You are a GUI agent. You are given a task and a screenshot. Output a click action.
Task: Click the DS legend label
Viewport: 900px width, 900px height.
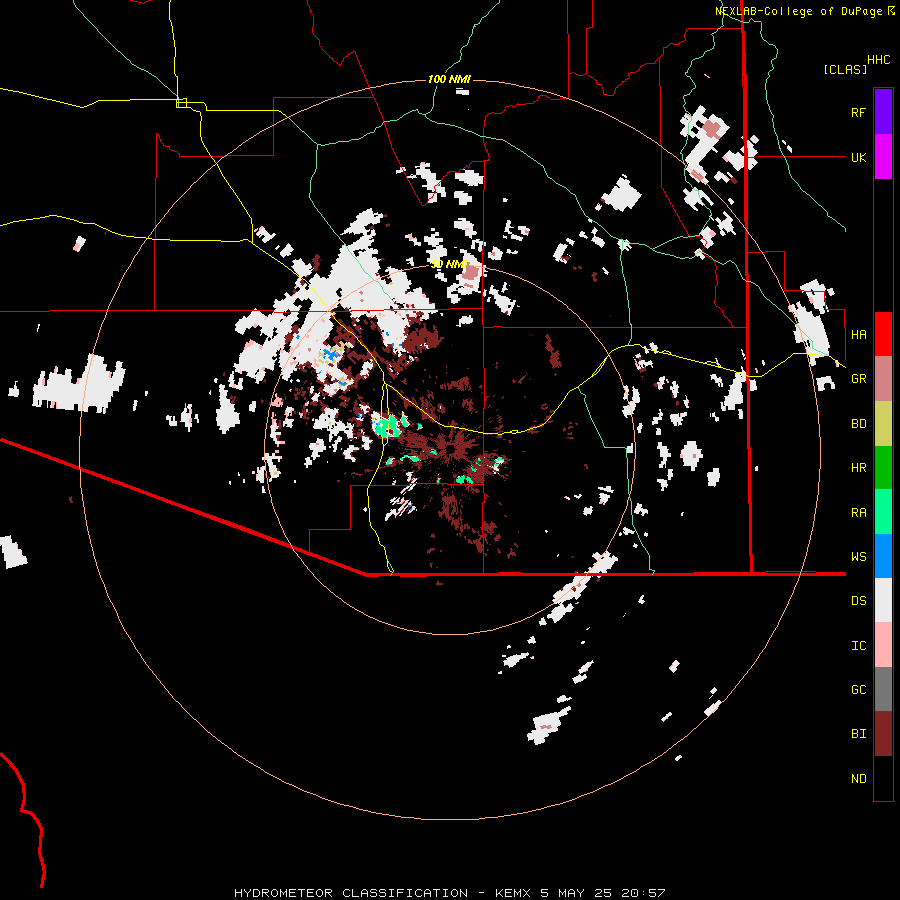(858, 601)
